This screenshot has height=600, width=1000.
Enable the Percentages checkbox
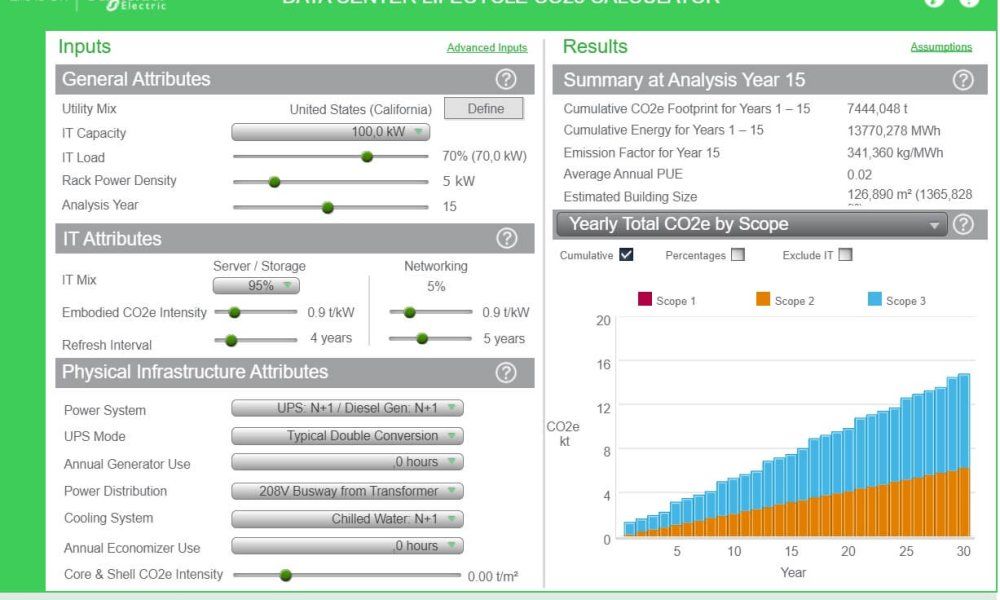(x=737, y=255)
